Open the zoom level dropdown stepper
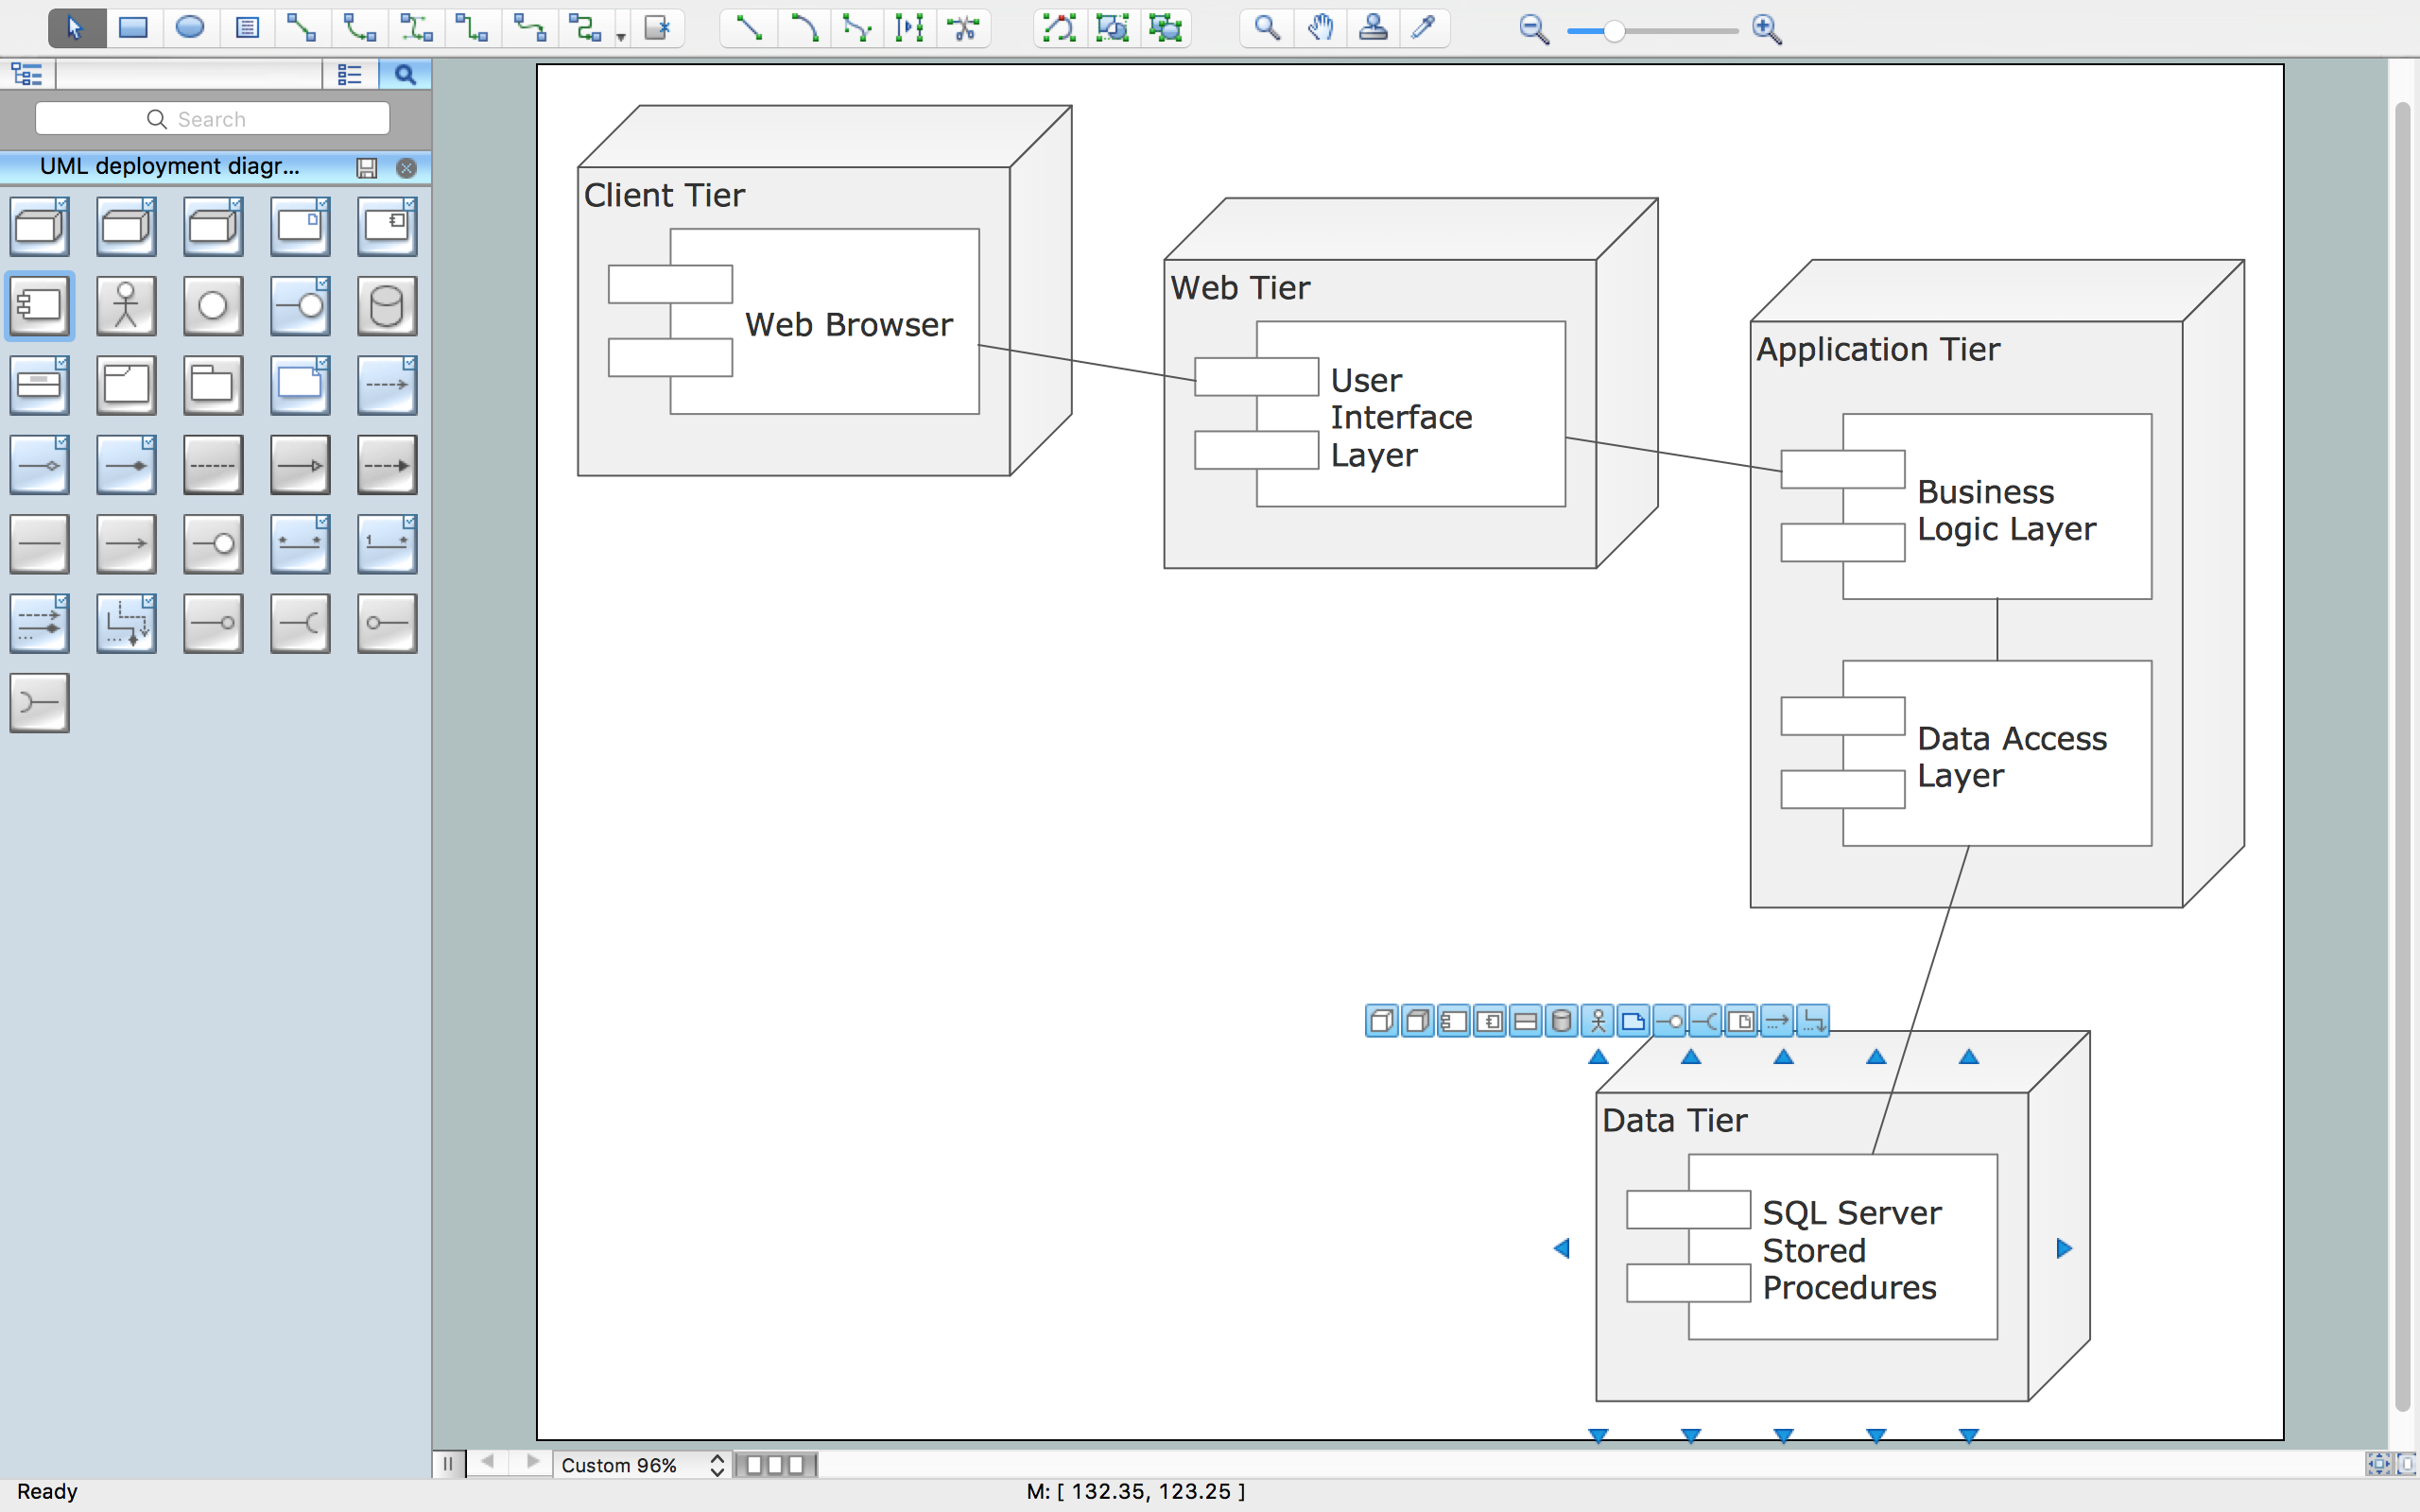This screenshot has height=1512, width=2420. coord(715,1463)
